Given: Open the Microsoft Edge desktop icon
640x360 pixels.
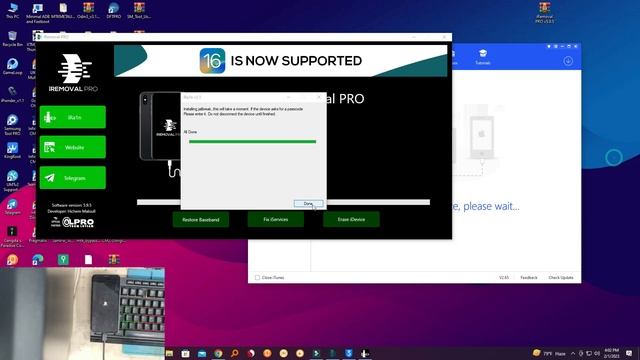Looking at the screenshot, I should 38,260.
